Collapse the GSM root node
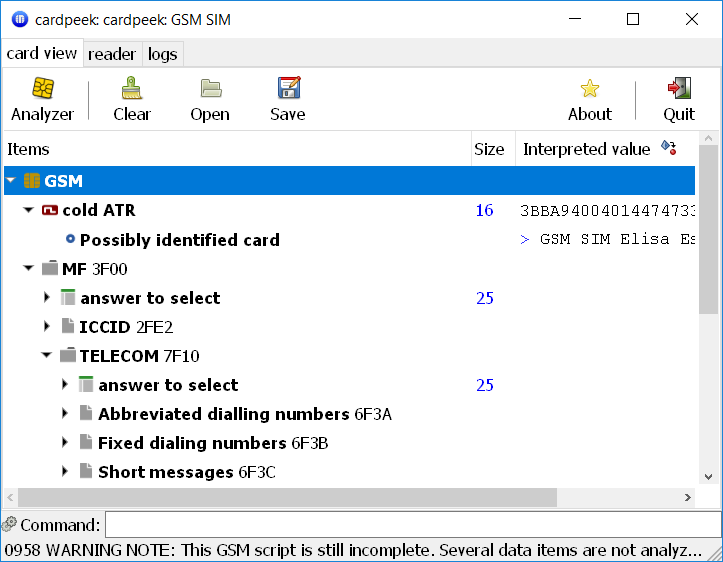The height and width of the screenshot is (562, 723). pyautogui.click(x=11, y=181)
